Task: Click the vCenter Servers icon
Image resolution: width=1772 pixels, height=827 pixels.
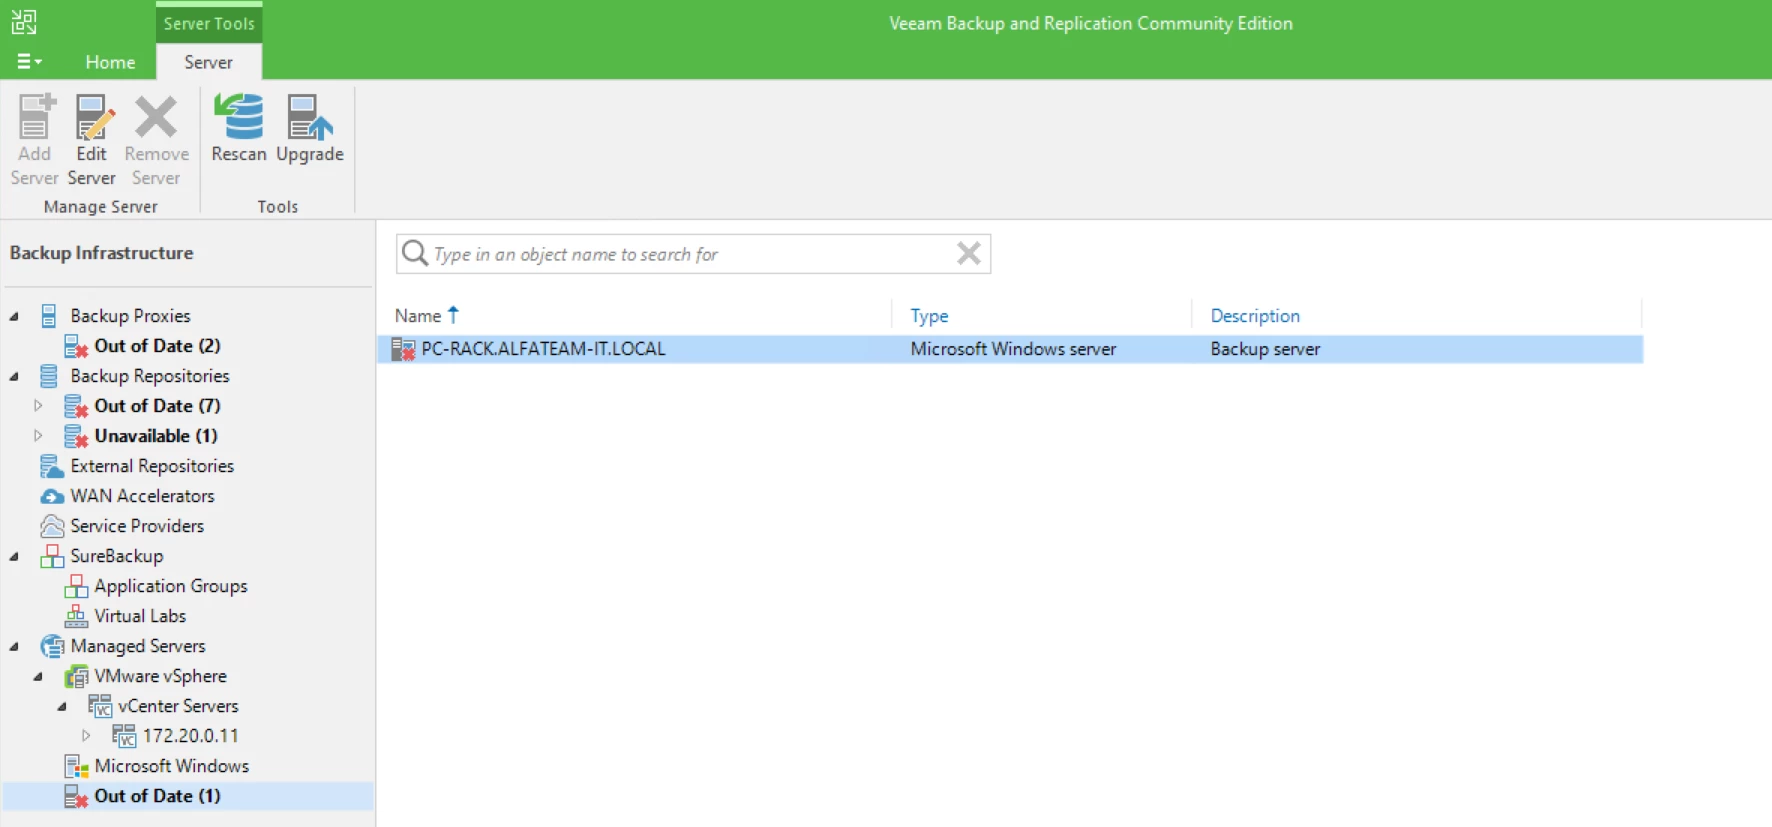Action: click(x=100, y=706)
